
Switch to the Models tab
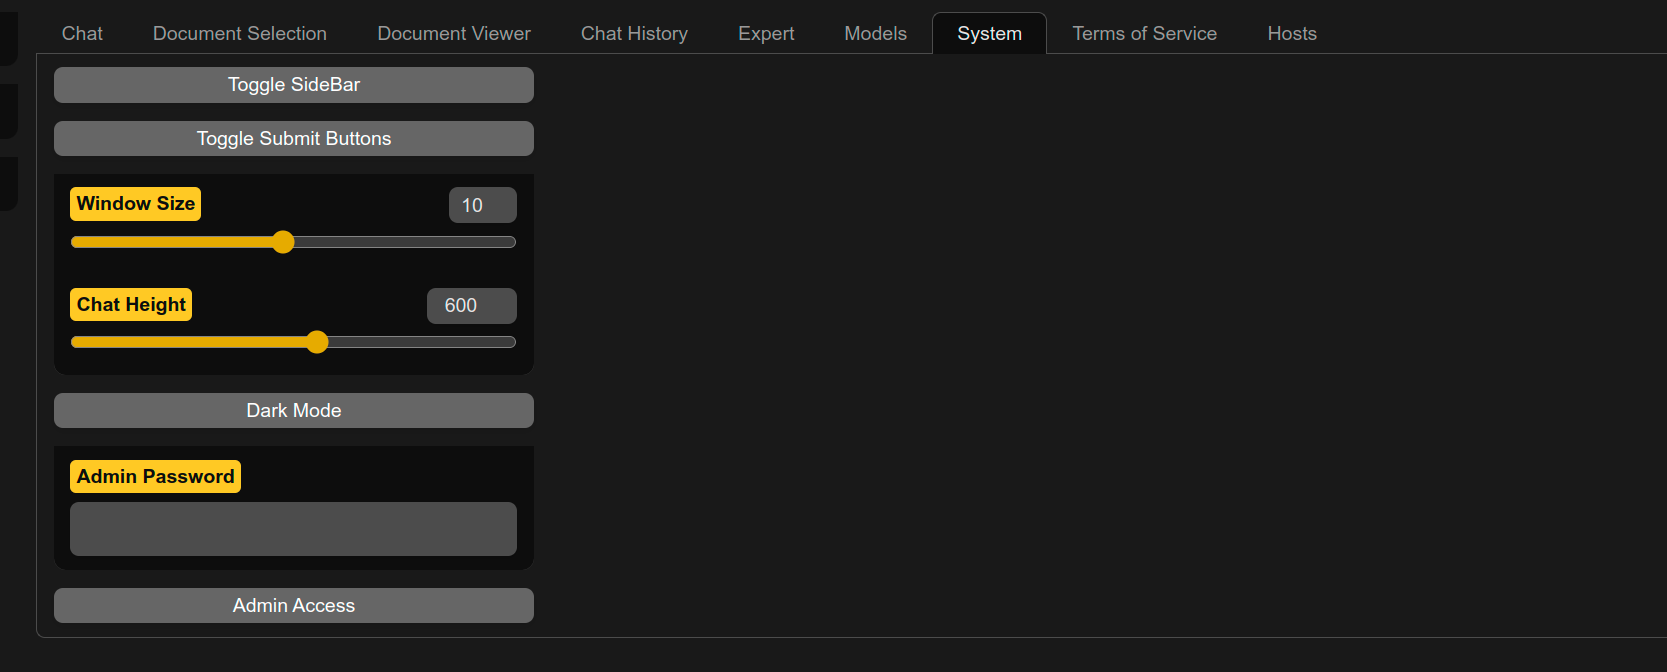click(x=875, y=34)
